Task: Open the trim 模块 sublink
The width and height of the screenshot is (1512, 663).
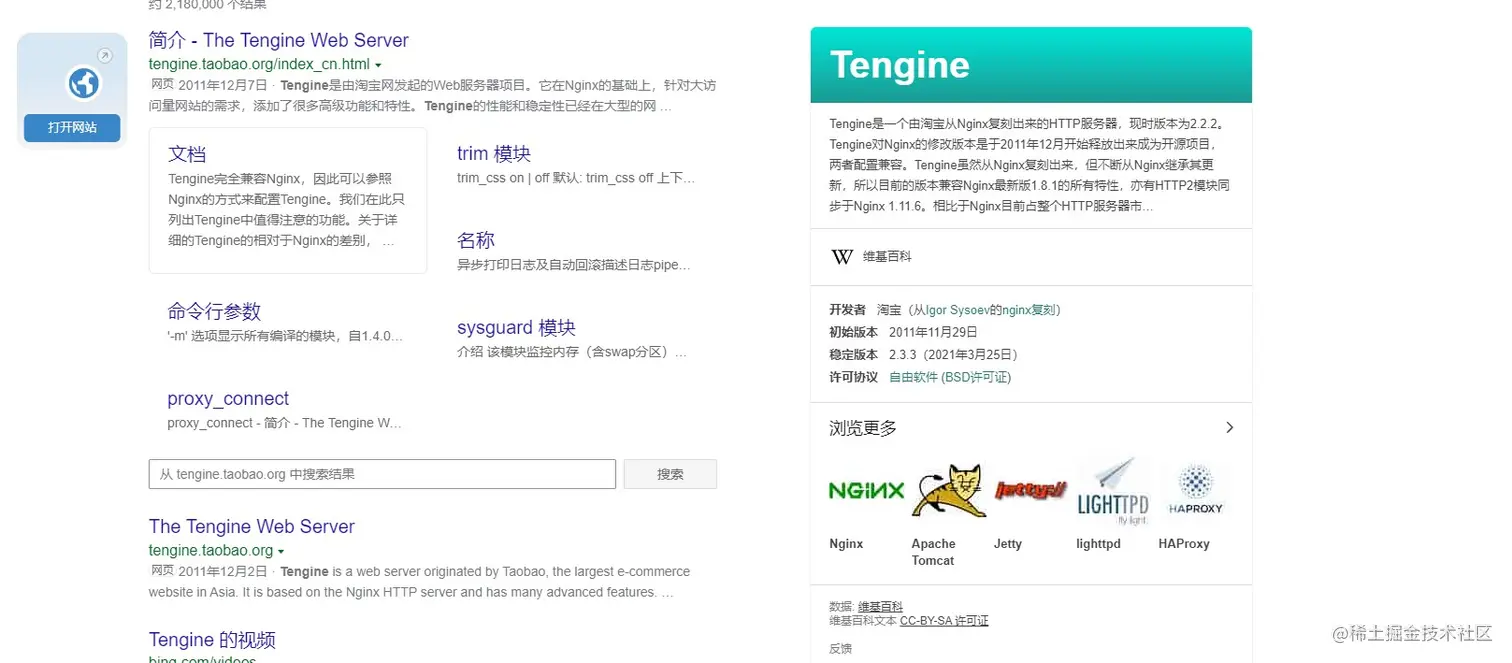Action: coord(494,154)
